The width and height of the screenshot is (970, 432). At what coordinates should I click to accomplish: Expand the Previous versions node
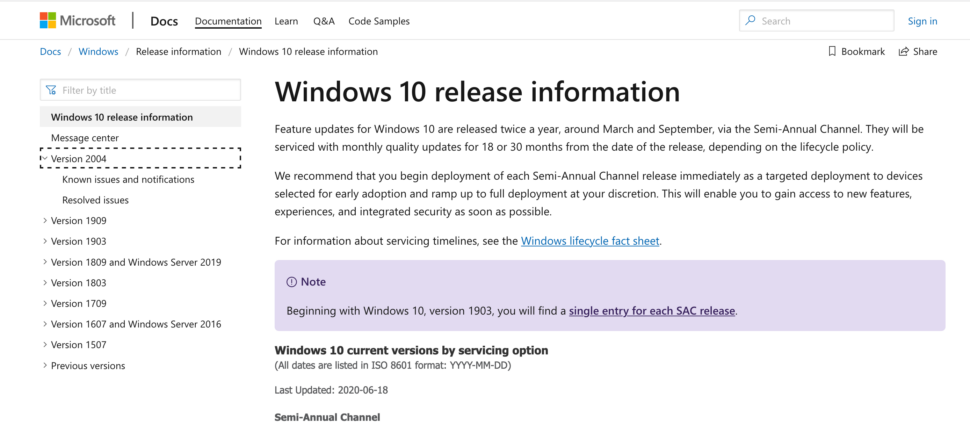coord(45,365)
